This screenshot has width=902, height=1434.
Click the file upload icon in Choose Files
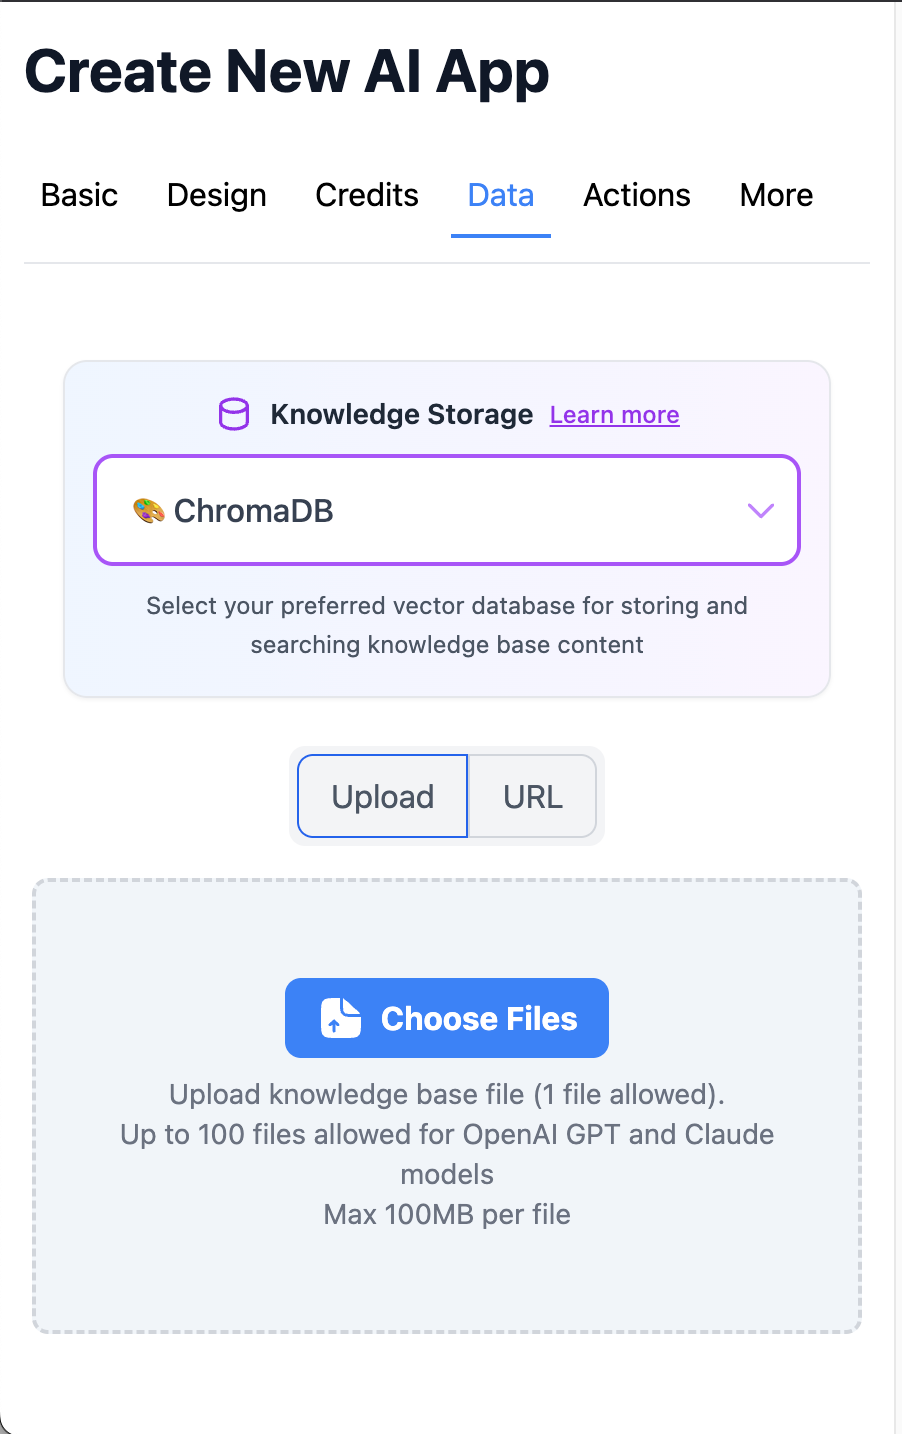(x=340, y=1018)
